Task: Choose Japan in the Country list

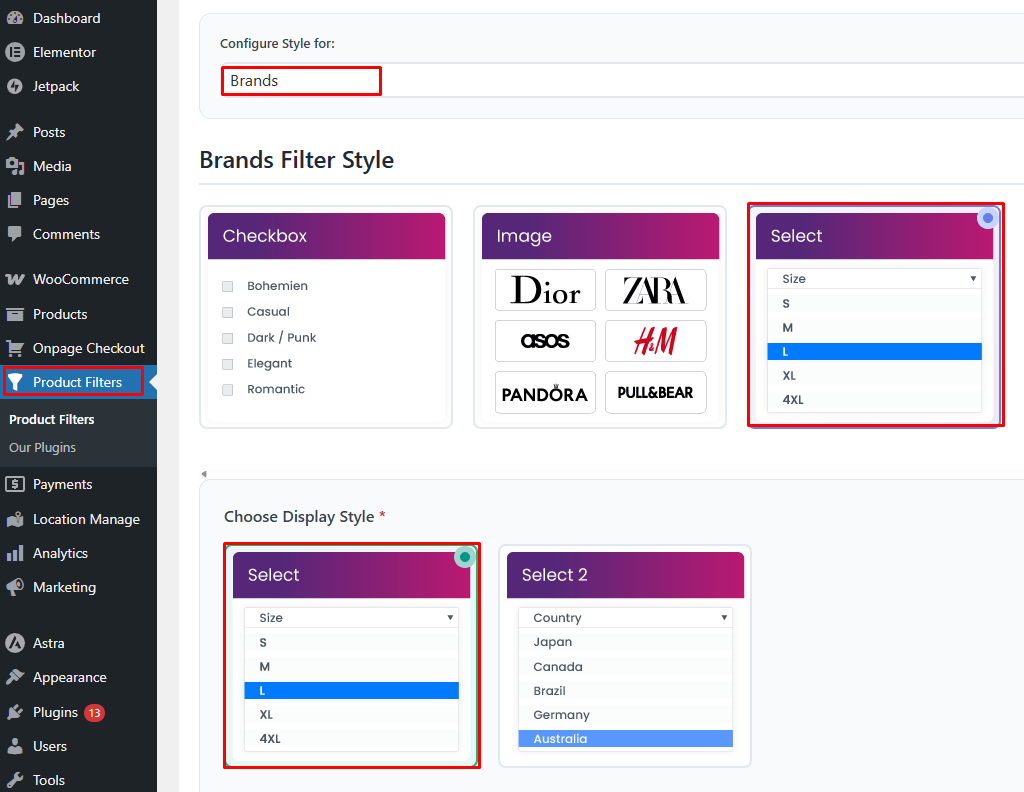Action: (625, 642)
